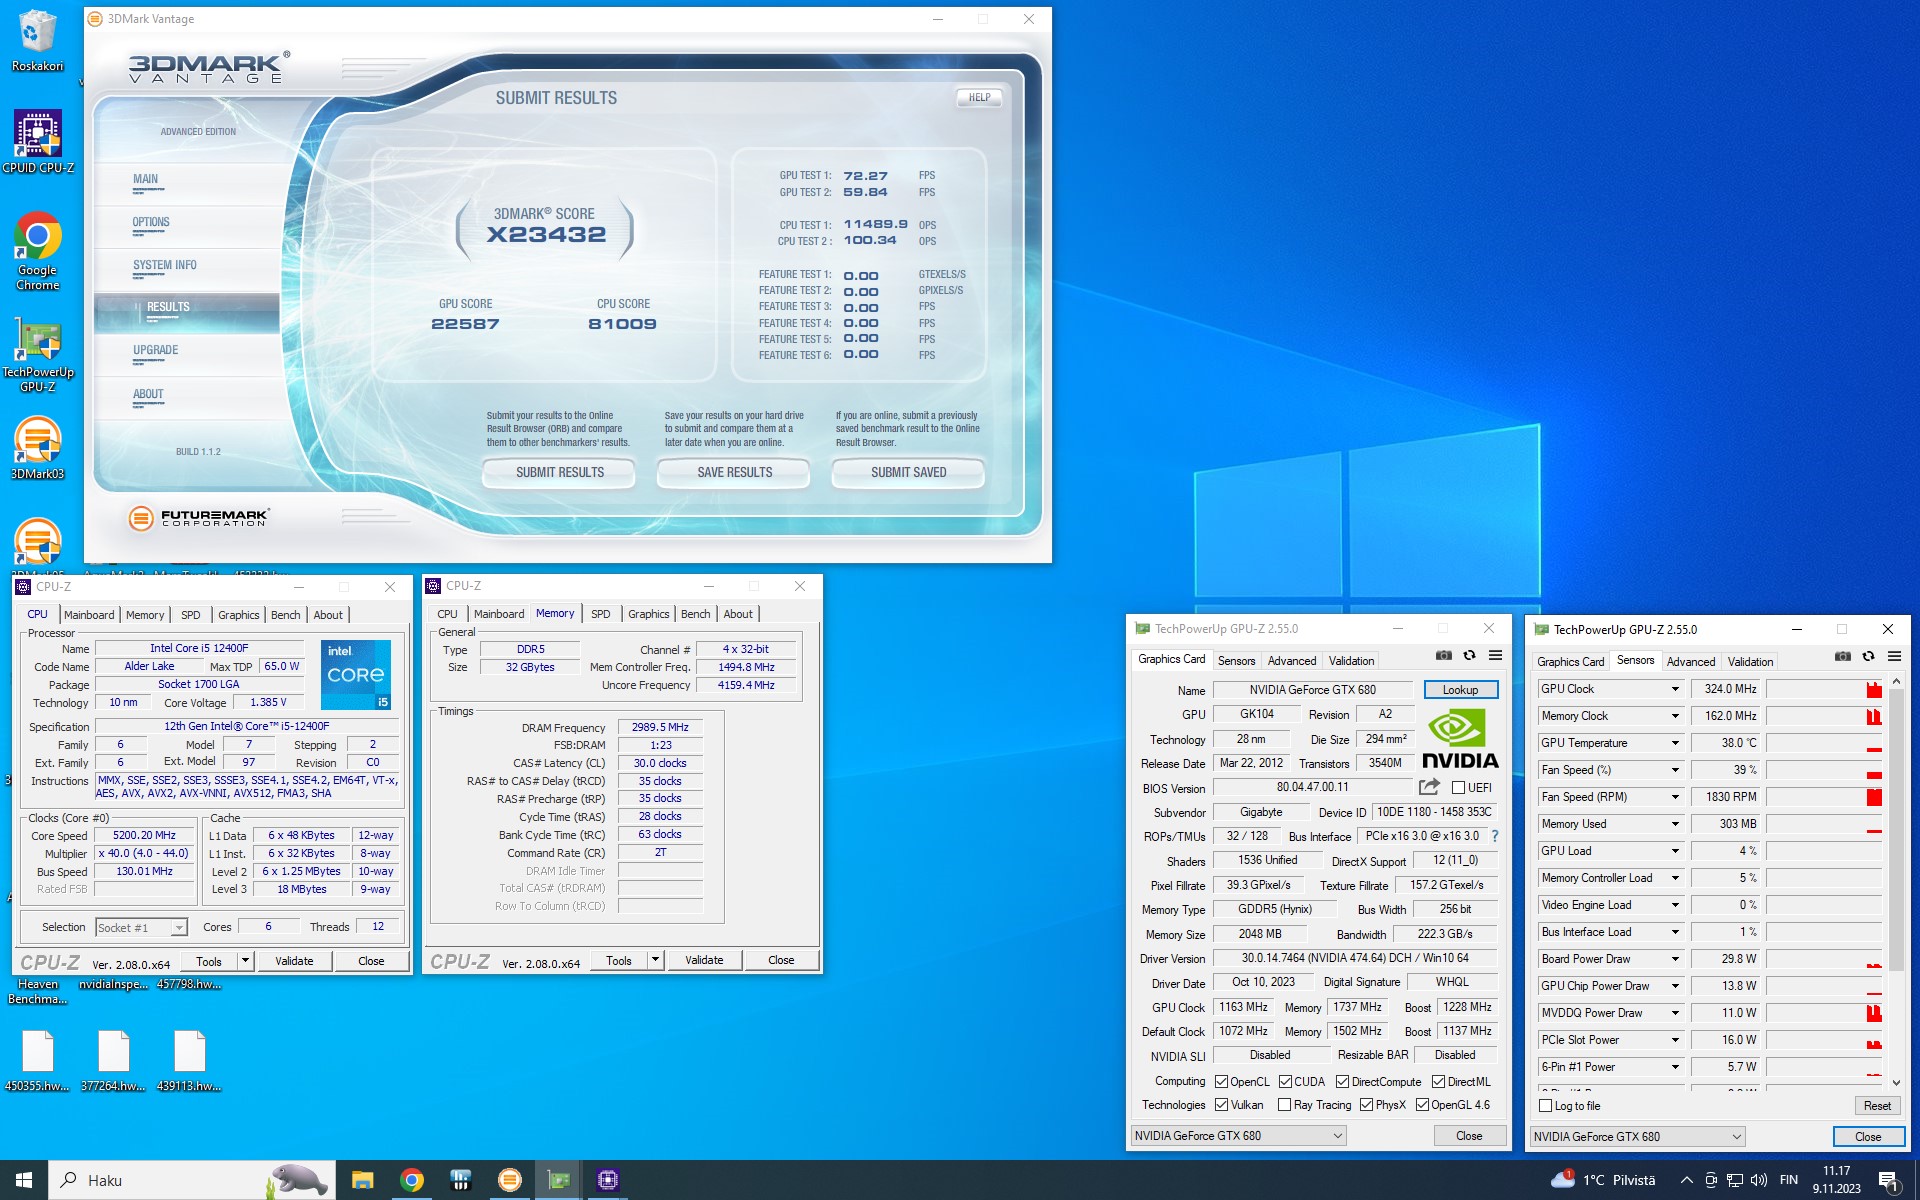Toggle Vulkan checkbox in GPU-Z
Image resolution: width=1920 pixels, height=1200 pixels.
pyautogui.click(x=1221, y=1105)
